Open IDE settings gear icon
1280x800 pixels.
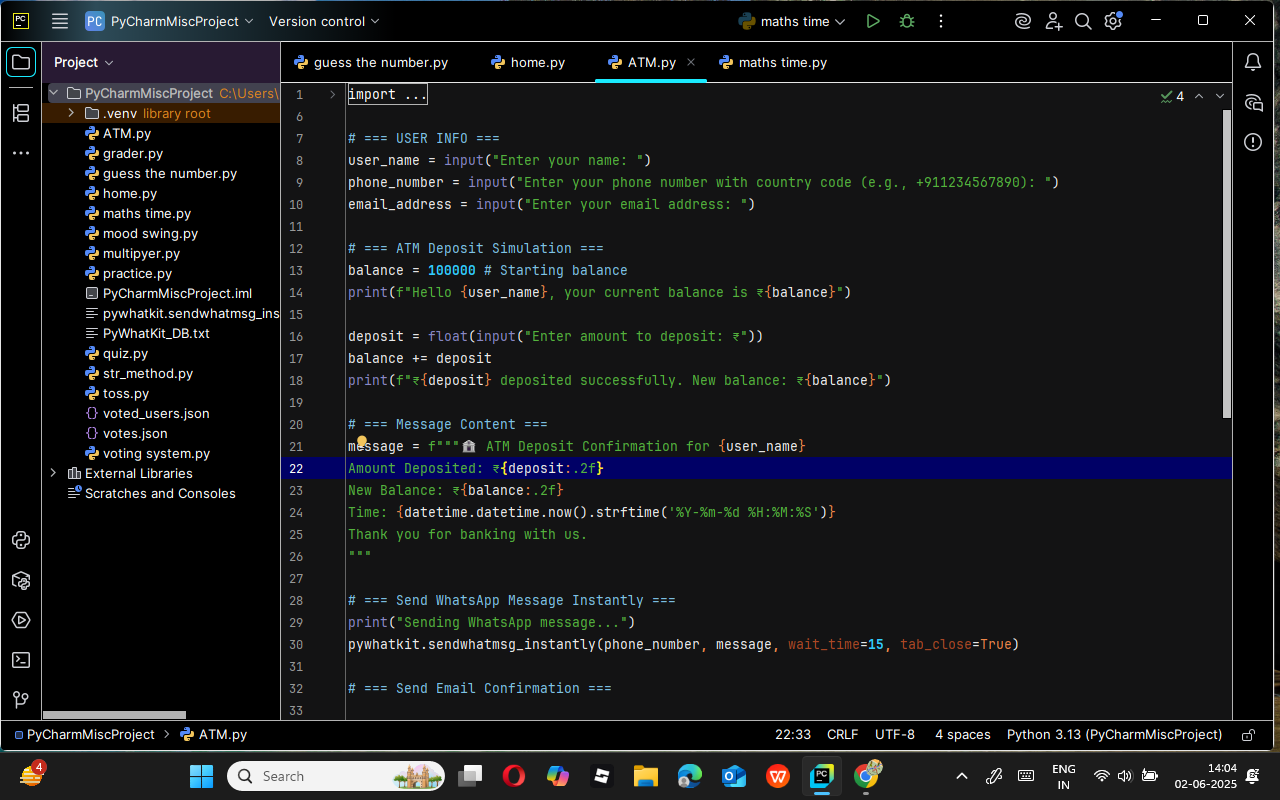[1113, 21]
